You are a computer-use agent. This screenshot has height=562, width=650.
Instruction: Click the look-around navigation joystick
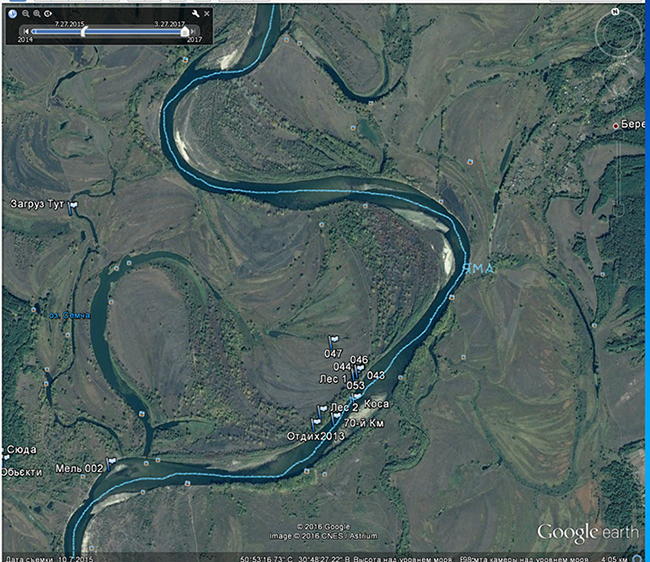pyautogui.click(x=618, y=35)
